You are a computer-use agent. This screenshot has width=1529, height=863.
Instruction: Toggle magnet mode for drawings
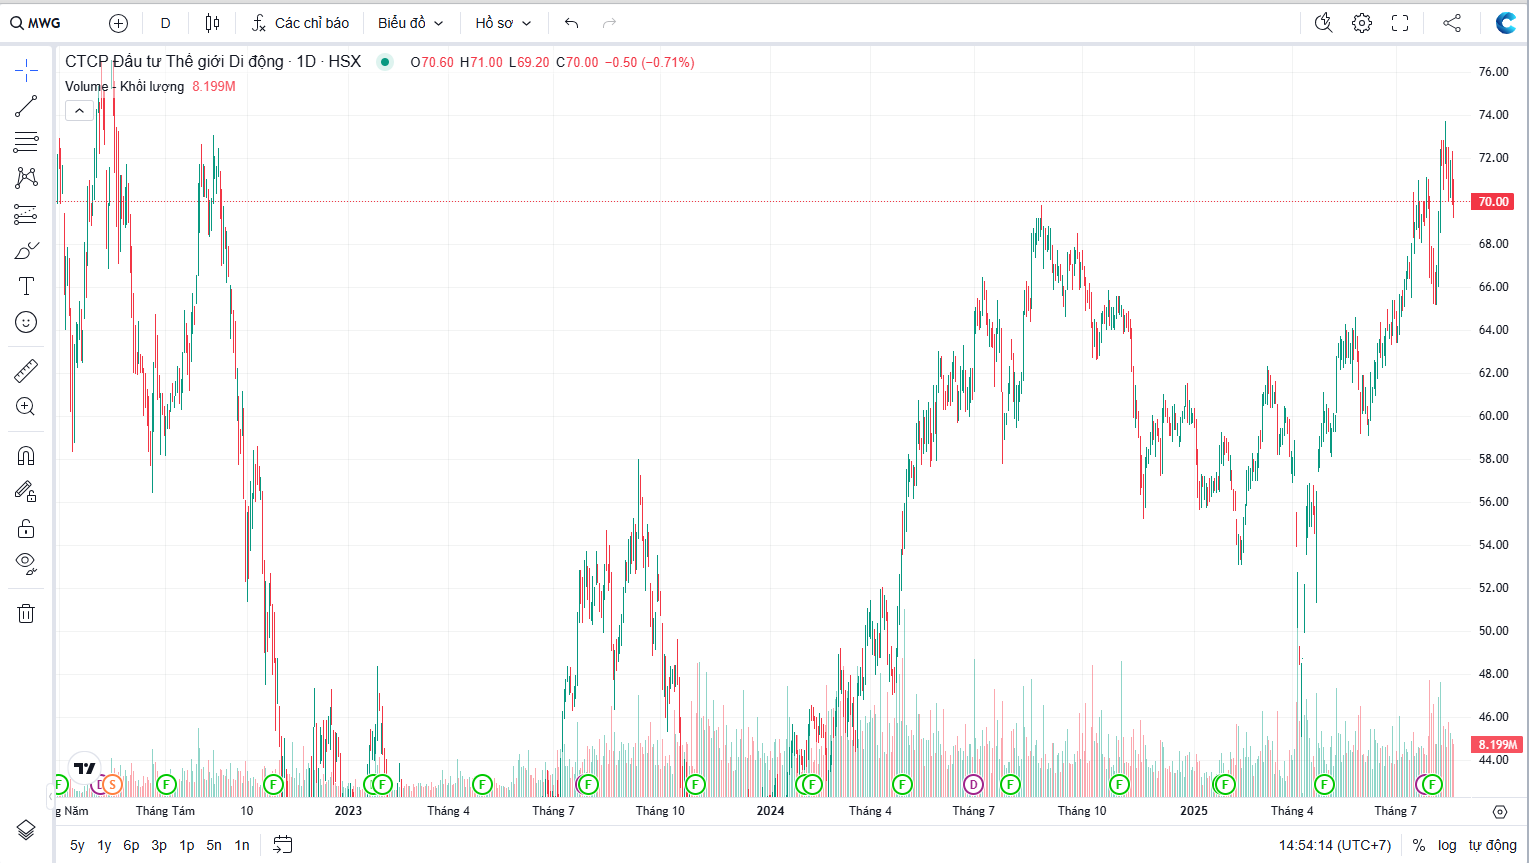26,456
